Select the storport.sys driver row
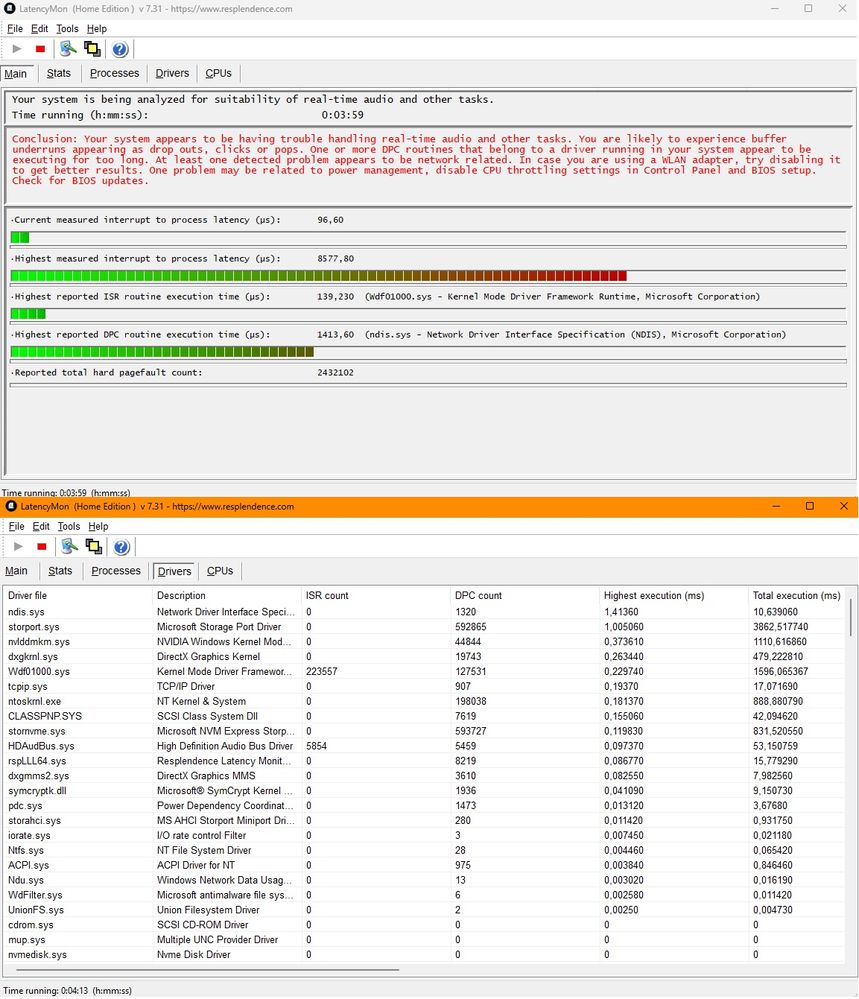Viewport: 859px width, 999px height. [424, 627]
